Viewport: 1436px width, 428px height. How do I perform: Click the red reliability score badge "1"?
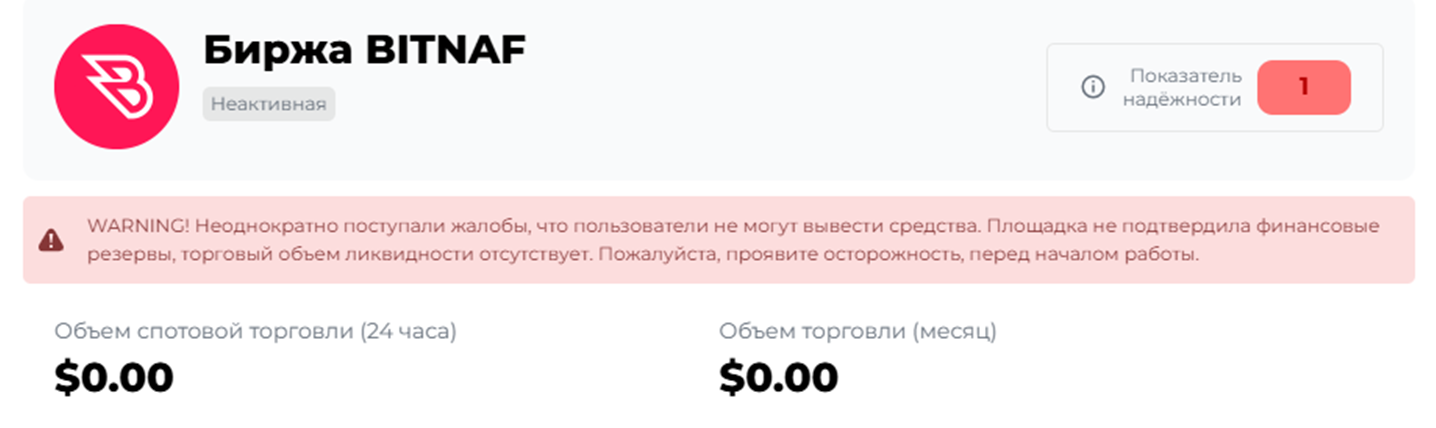pos(1303,88)
